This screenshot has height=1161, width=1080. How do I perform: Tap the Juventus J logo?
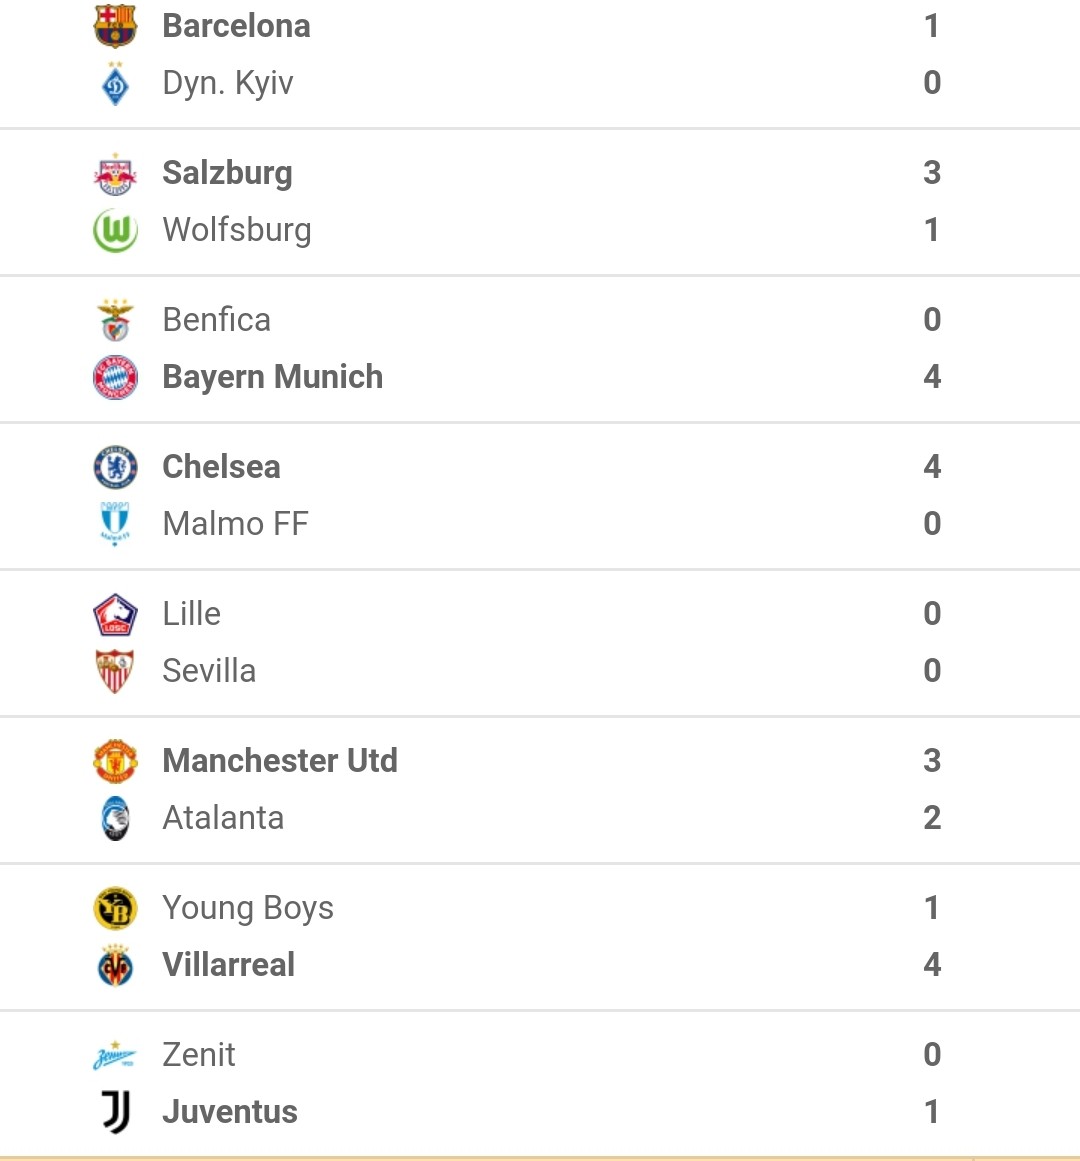click(116, 1111)
